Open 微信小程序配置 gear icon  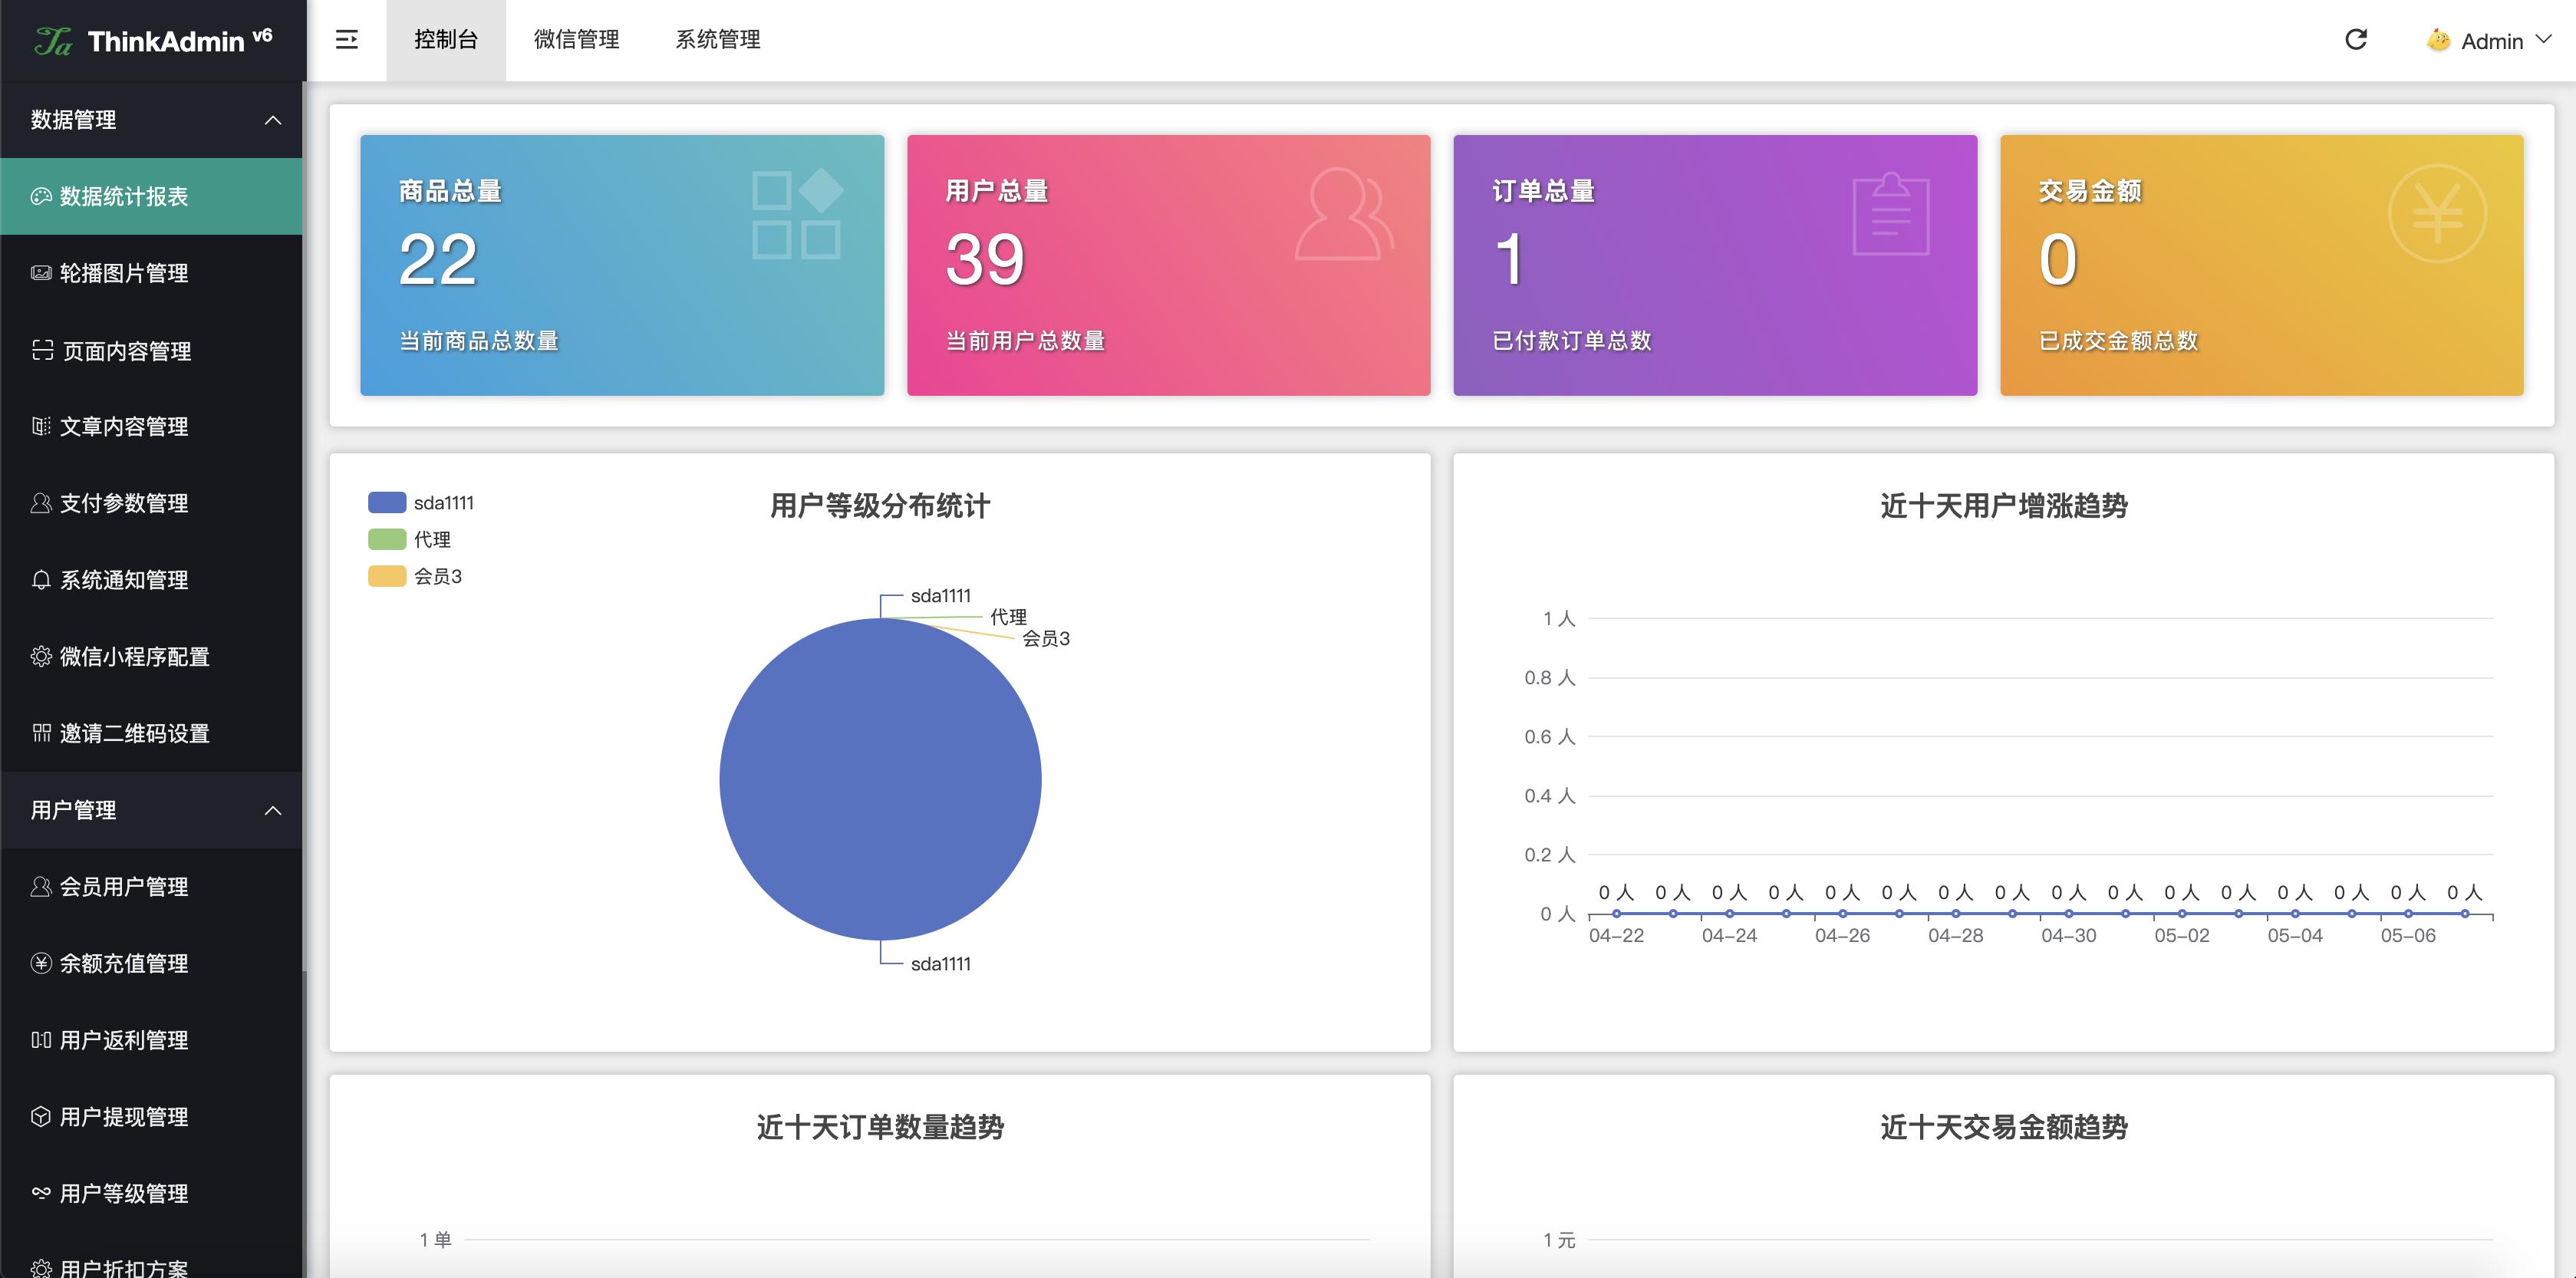point(40,656)
